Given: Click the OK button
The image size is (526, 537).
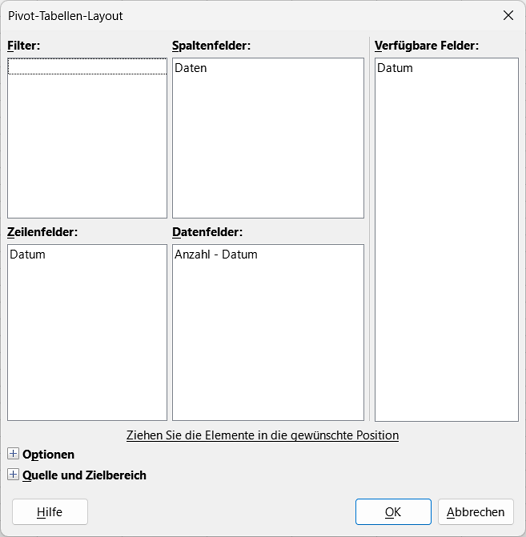Looking at the screenshot, I should pos(393,512).
